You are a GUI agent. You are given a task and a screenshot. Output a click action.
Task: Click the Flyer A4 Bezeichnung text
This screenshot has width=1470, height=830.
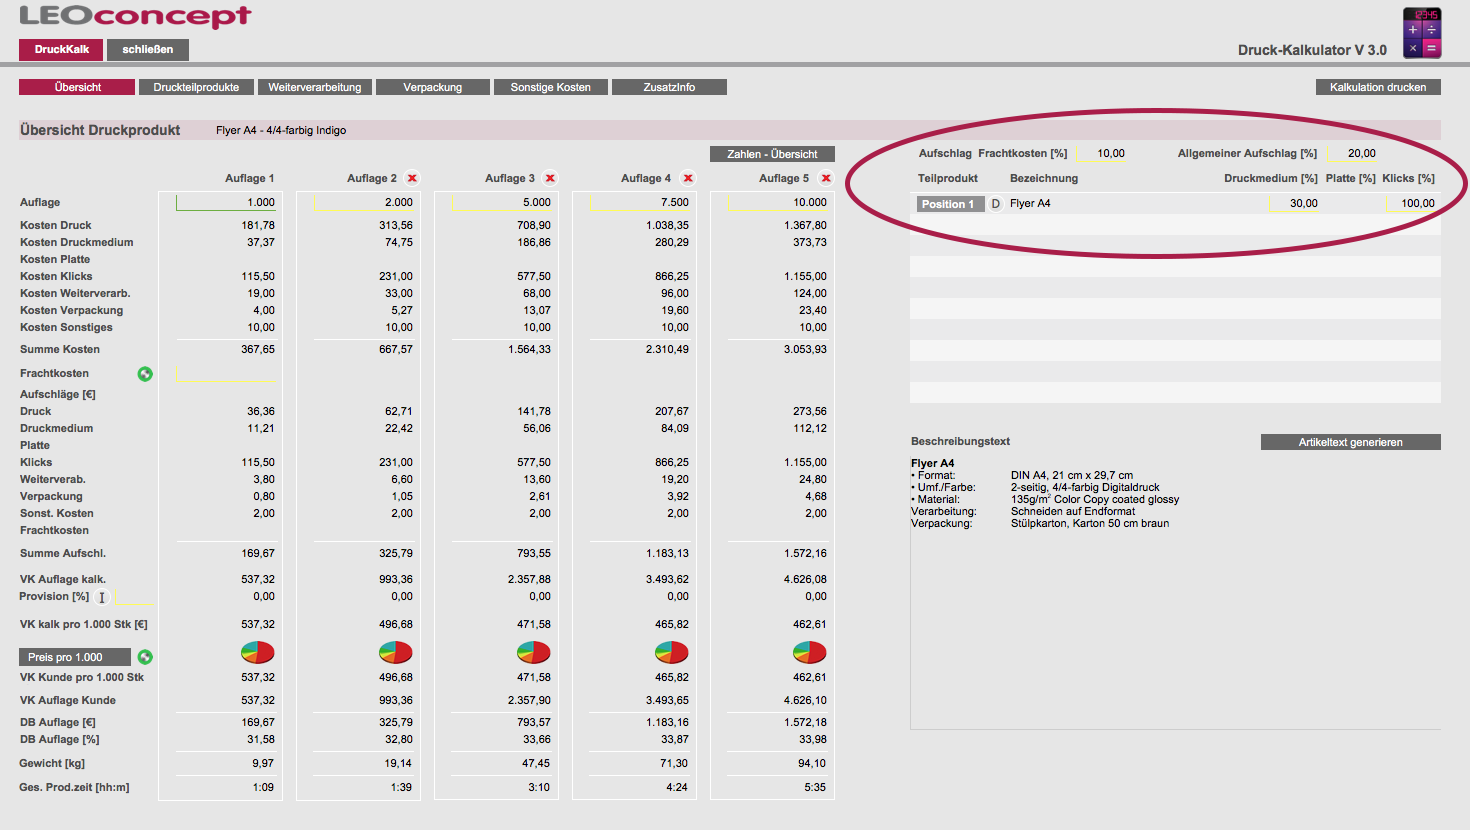coord(1030,203)
